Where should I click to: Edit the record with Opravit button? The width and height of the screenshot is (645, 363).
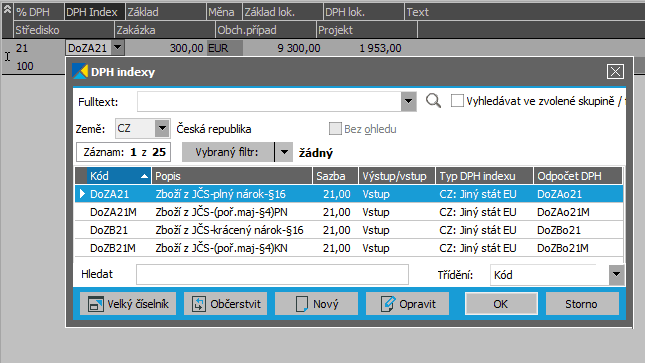407,304
